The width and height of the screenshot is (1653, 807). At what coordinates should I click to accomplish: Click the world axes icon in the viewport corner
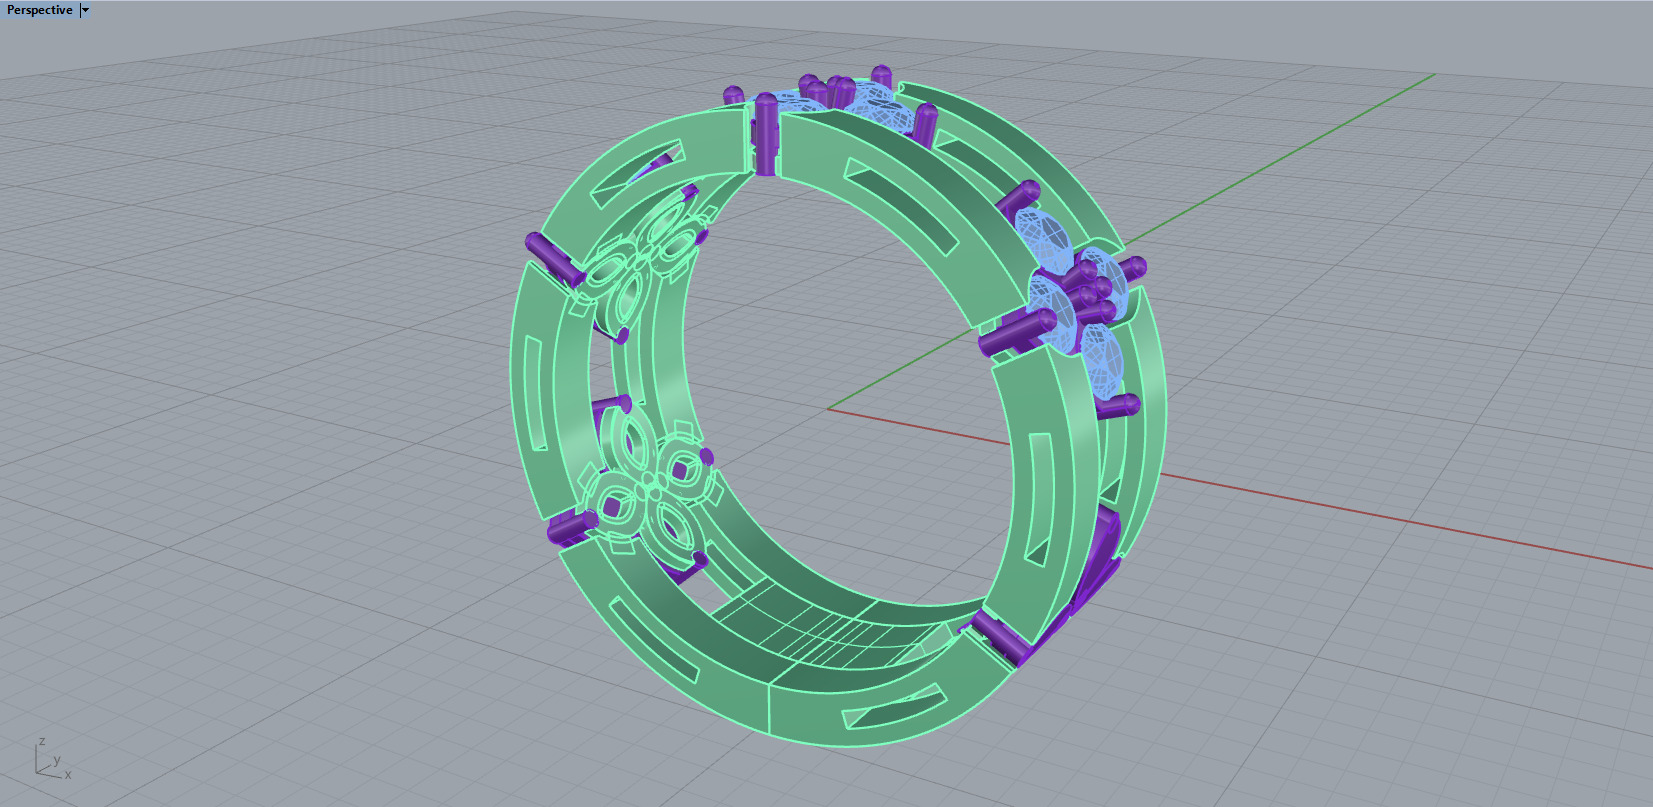[53, 760]
